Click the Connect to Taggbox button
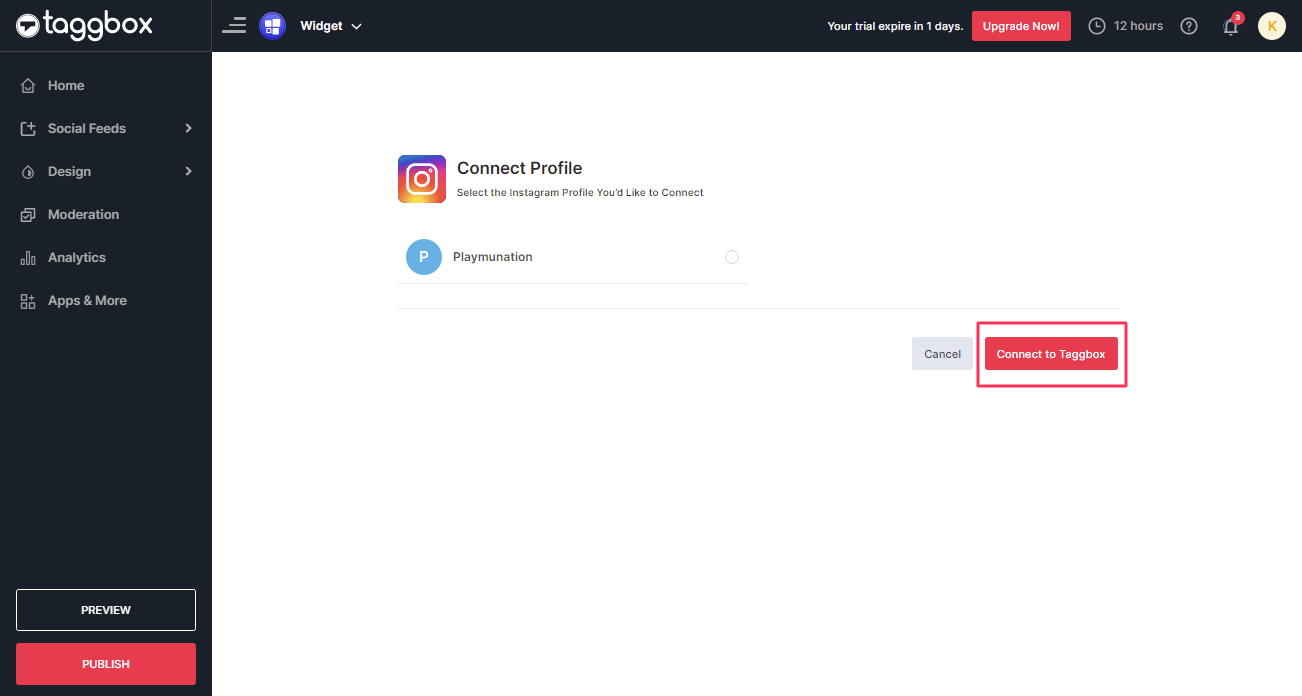 (x=1051, y=353)
